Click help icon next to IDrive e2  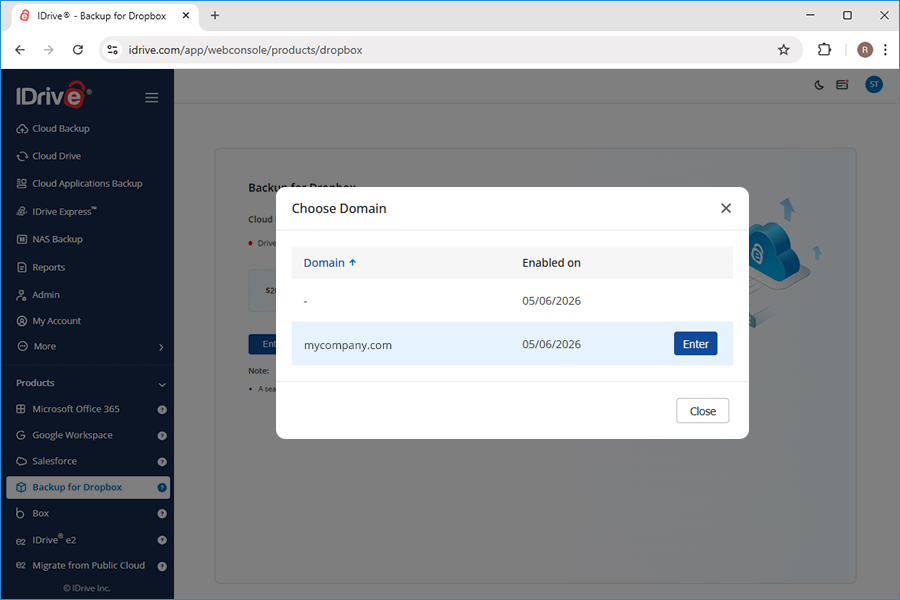coord(162,540)
